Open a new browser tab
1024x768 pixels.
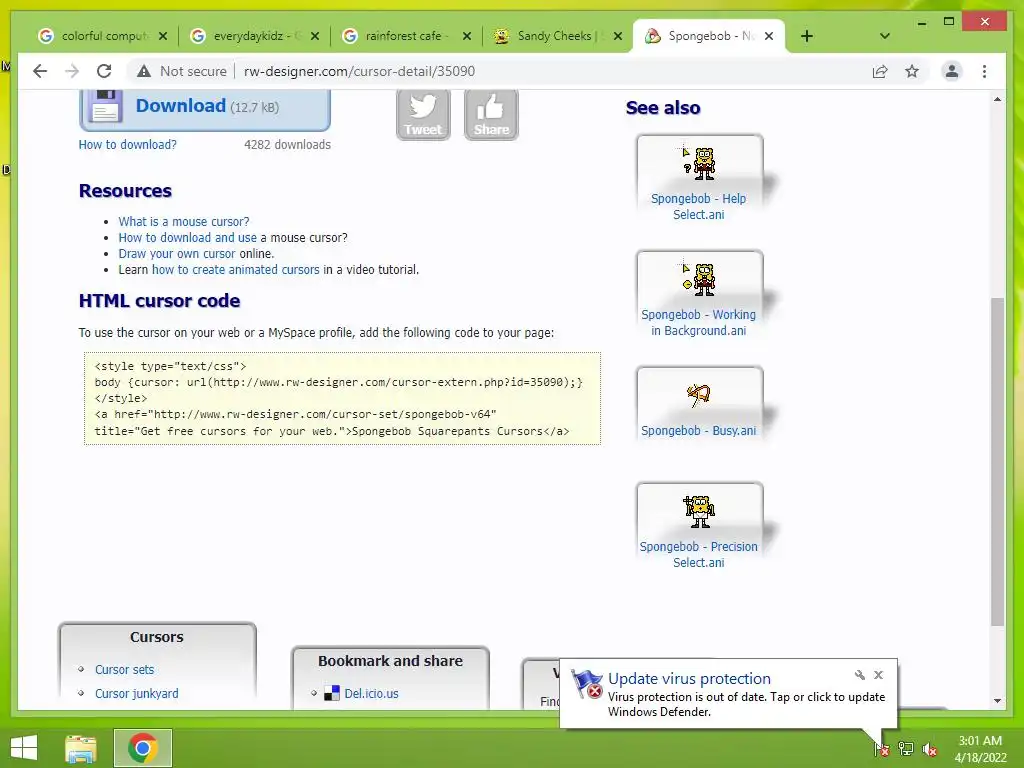(x=807, y=36)
